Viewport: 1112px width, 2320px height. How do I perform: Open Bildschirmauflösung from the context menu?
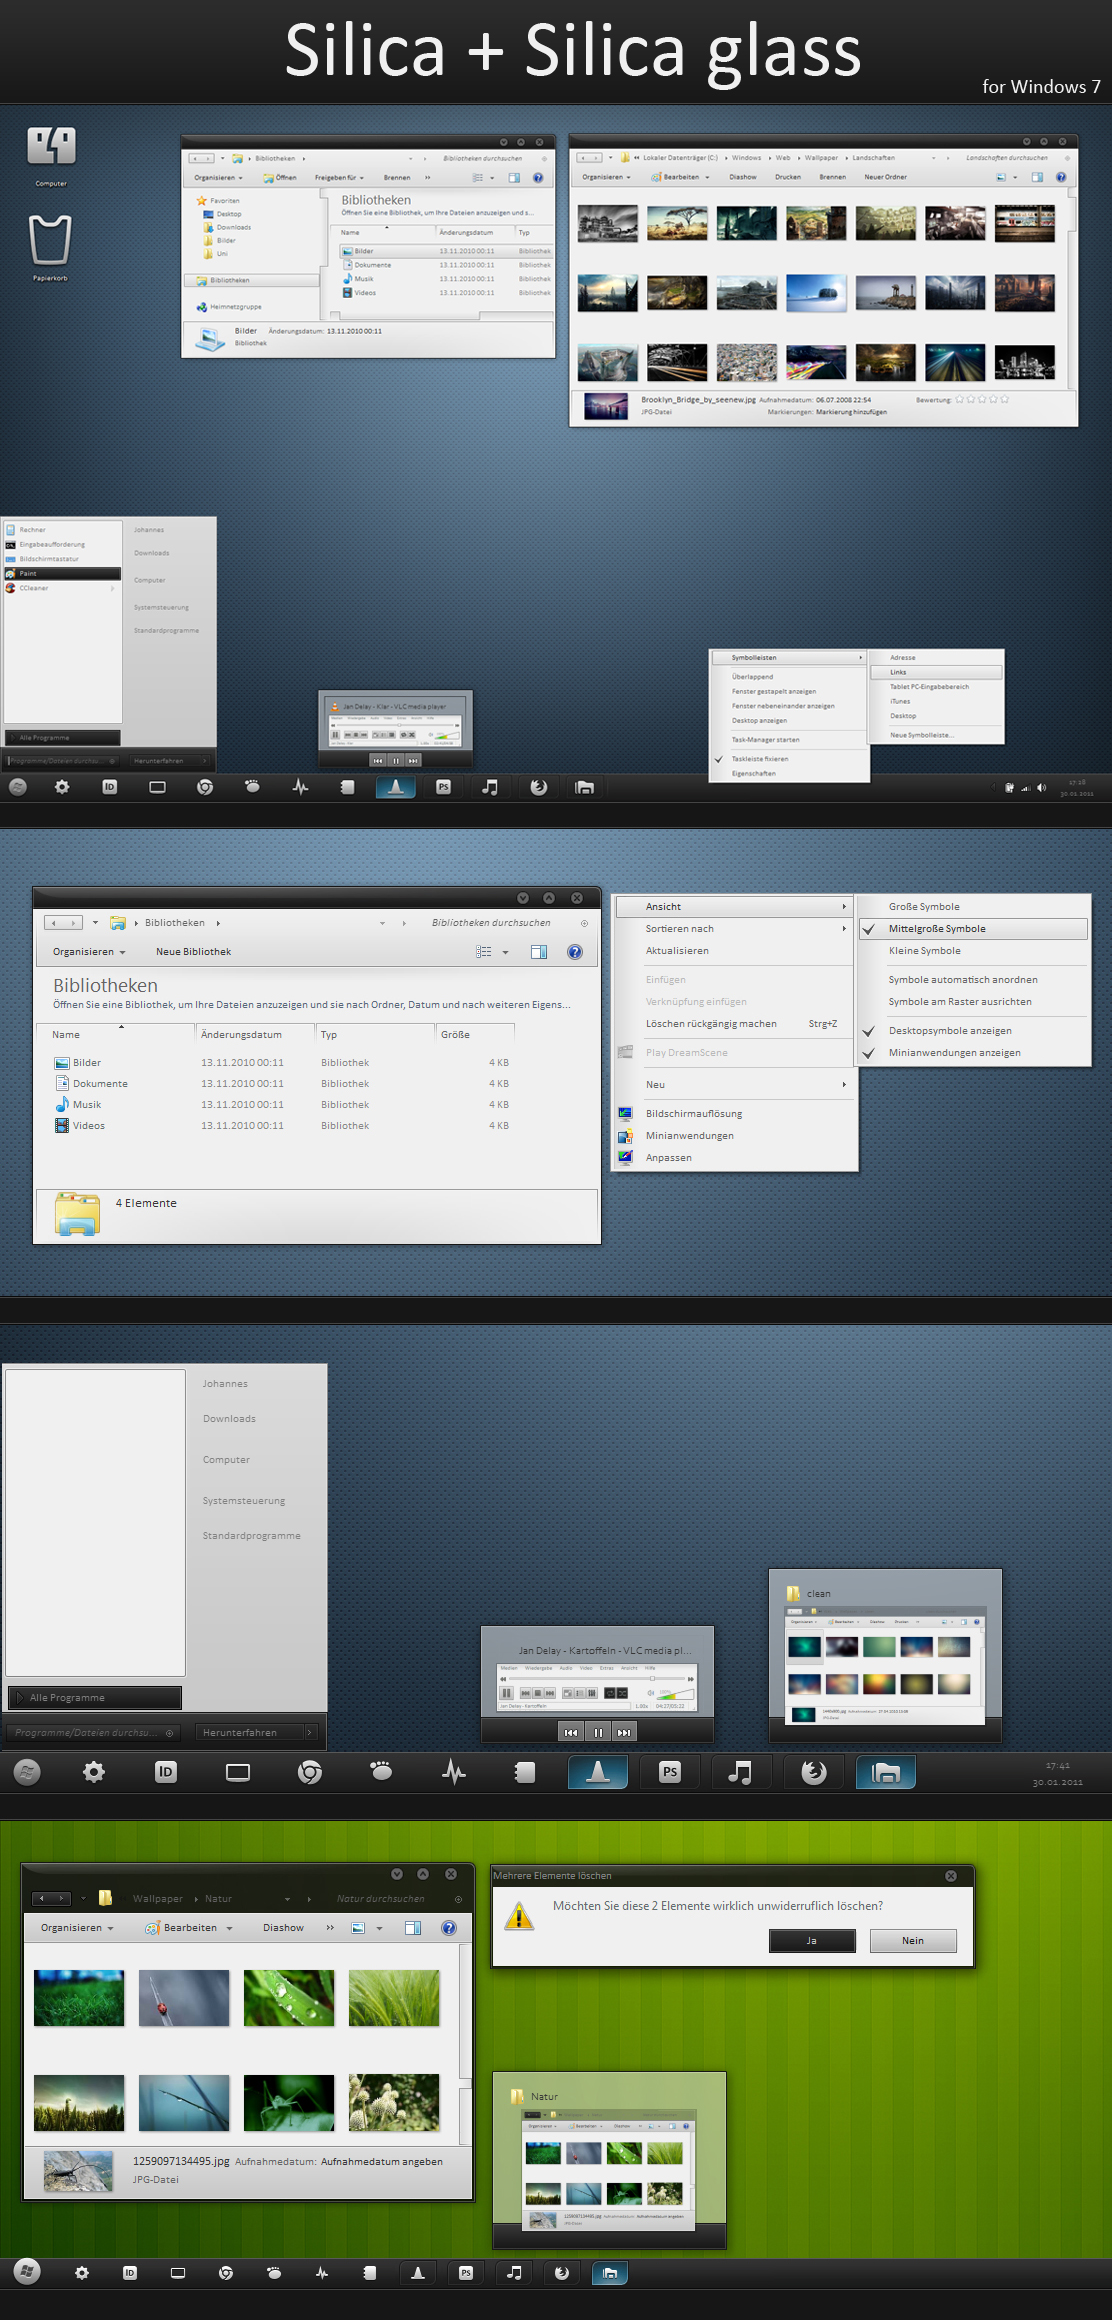click(x=734, y=1114)
